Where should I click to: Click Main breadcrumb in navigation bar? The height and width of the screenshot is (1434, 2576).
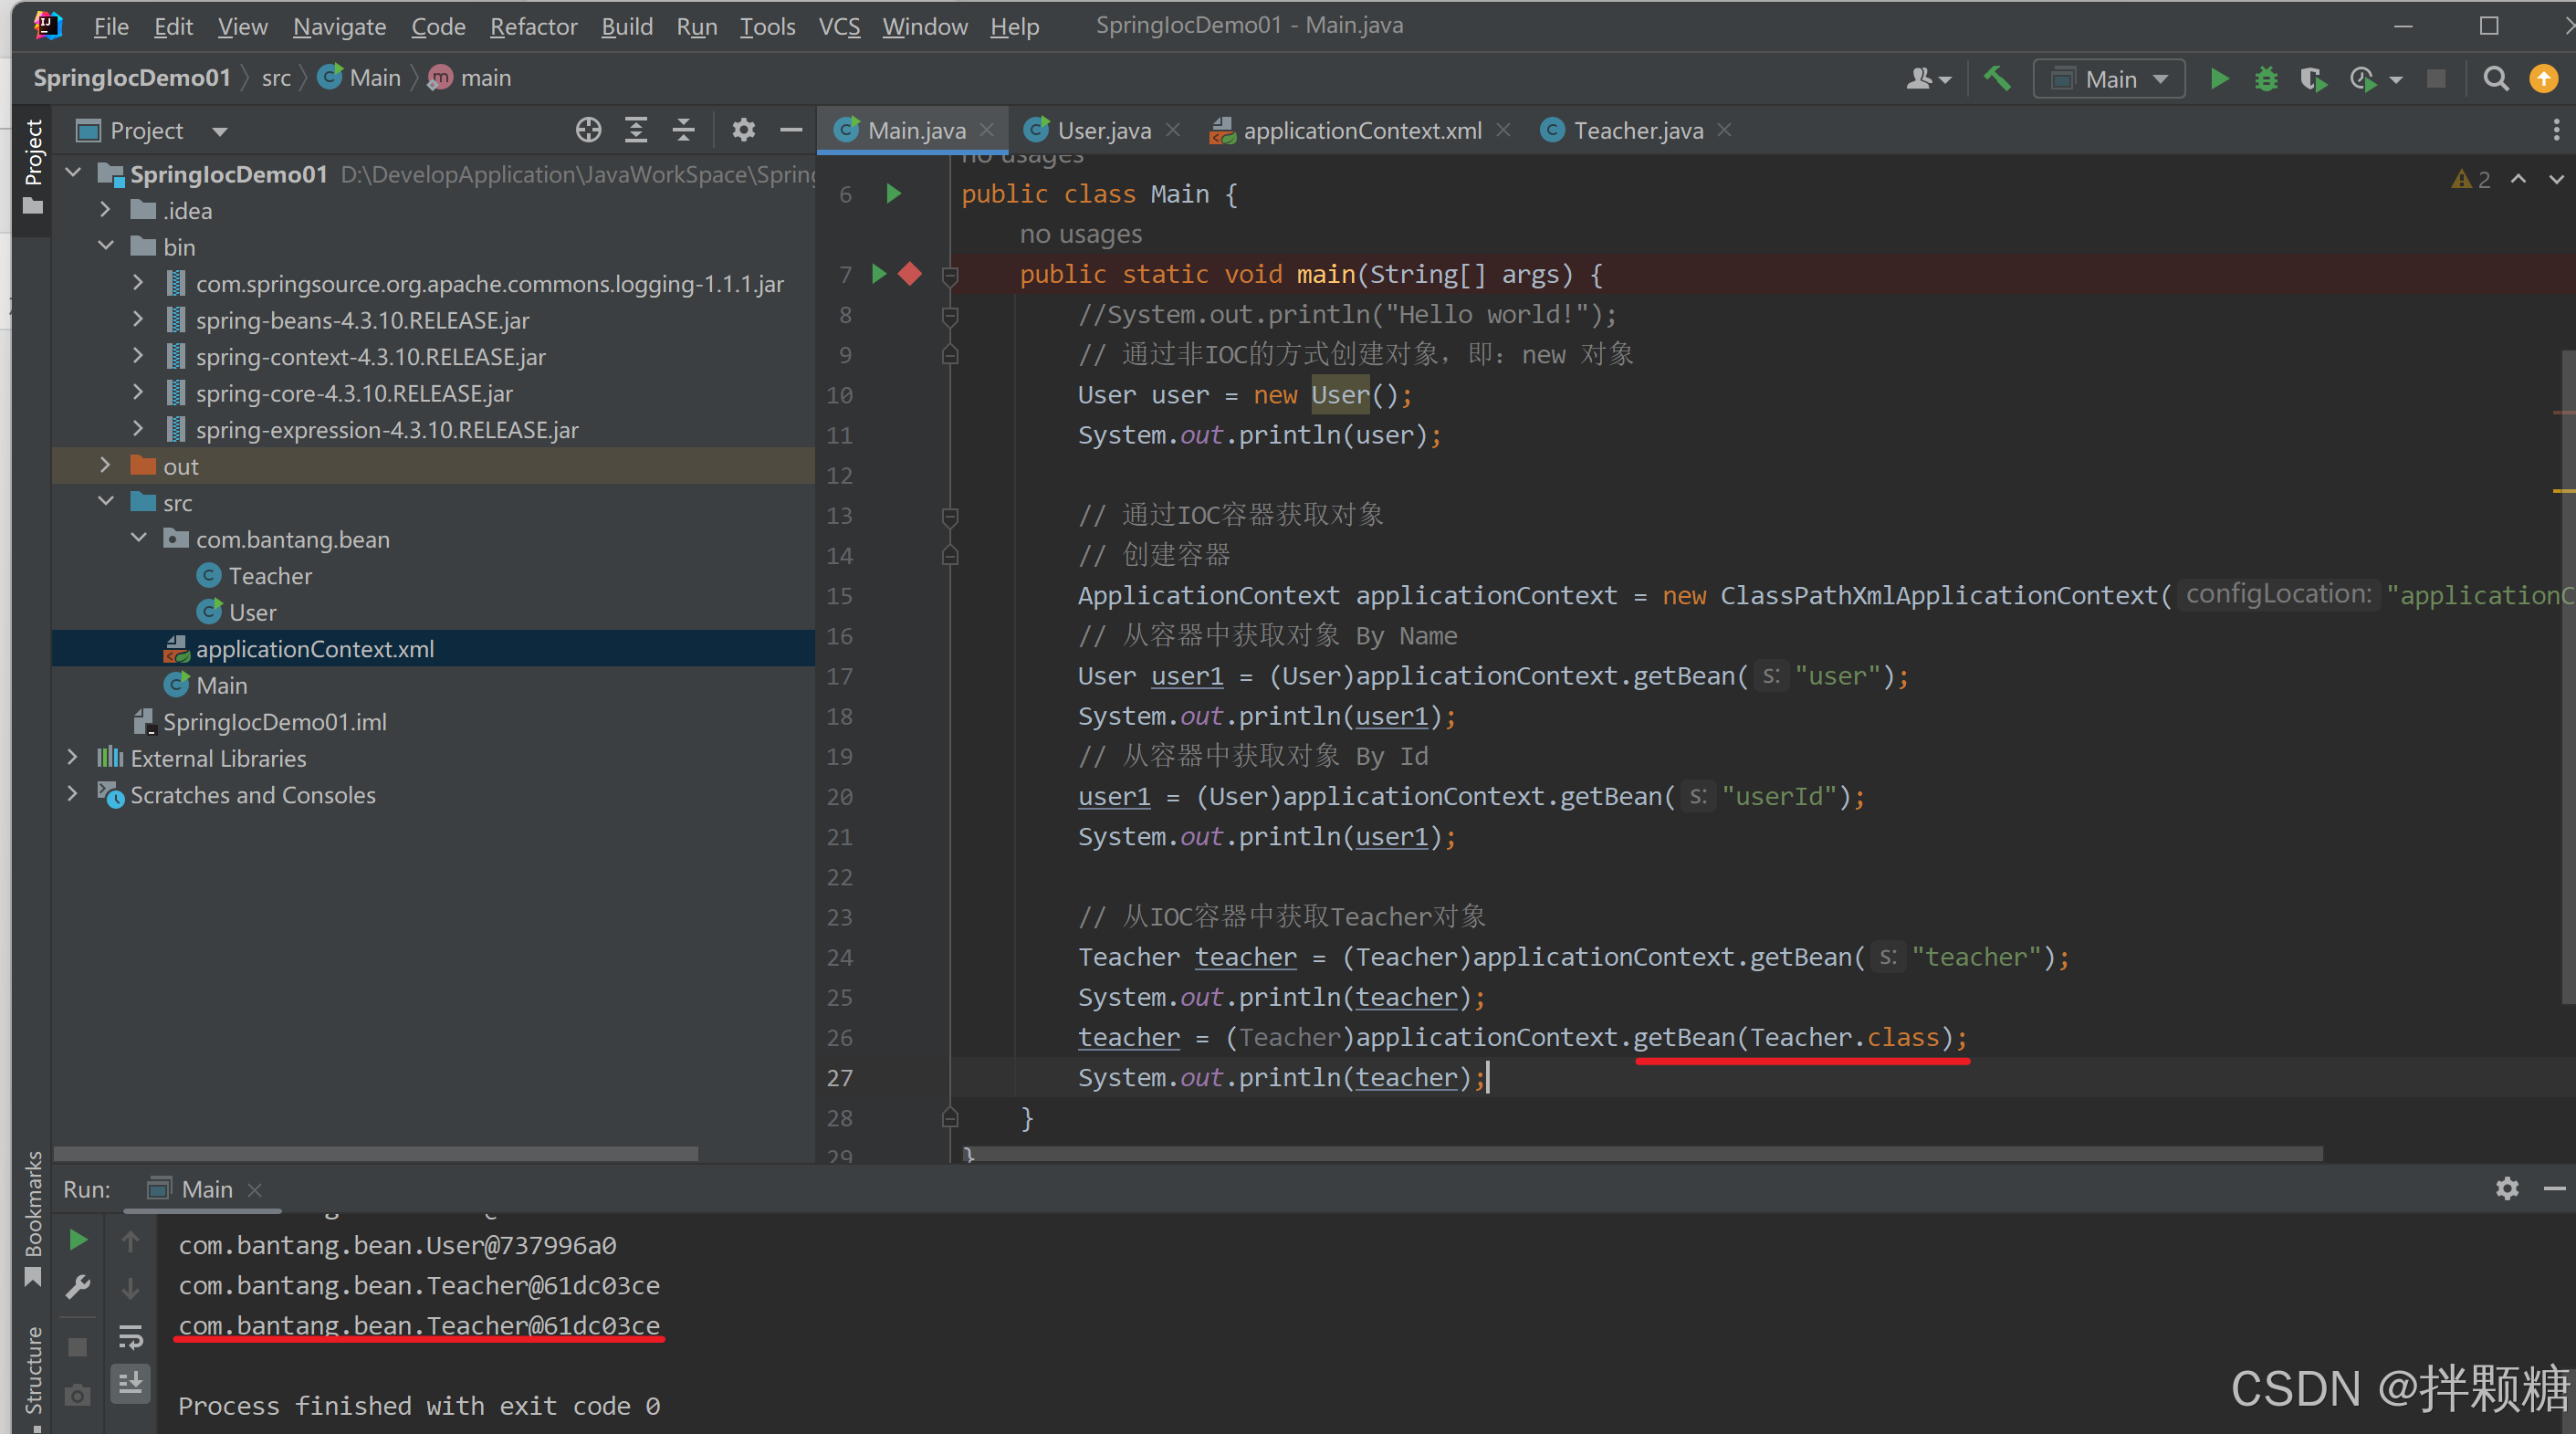[374, 78]
